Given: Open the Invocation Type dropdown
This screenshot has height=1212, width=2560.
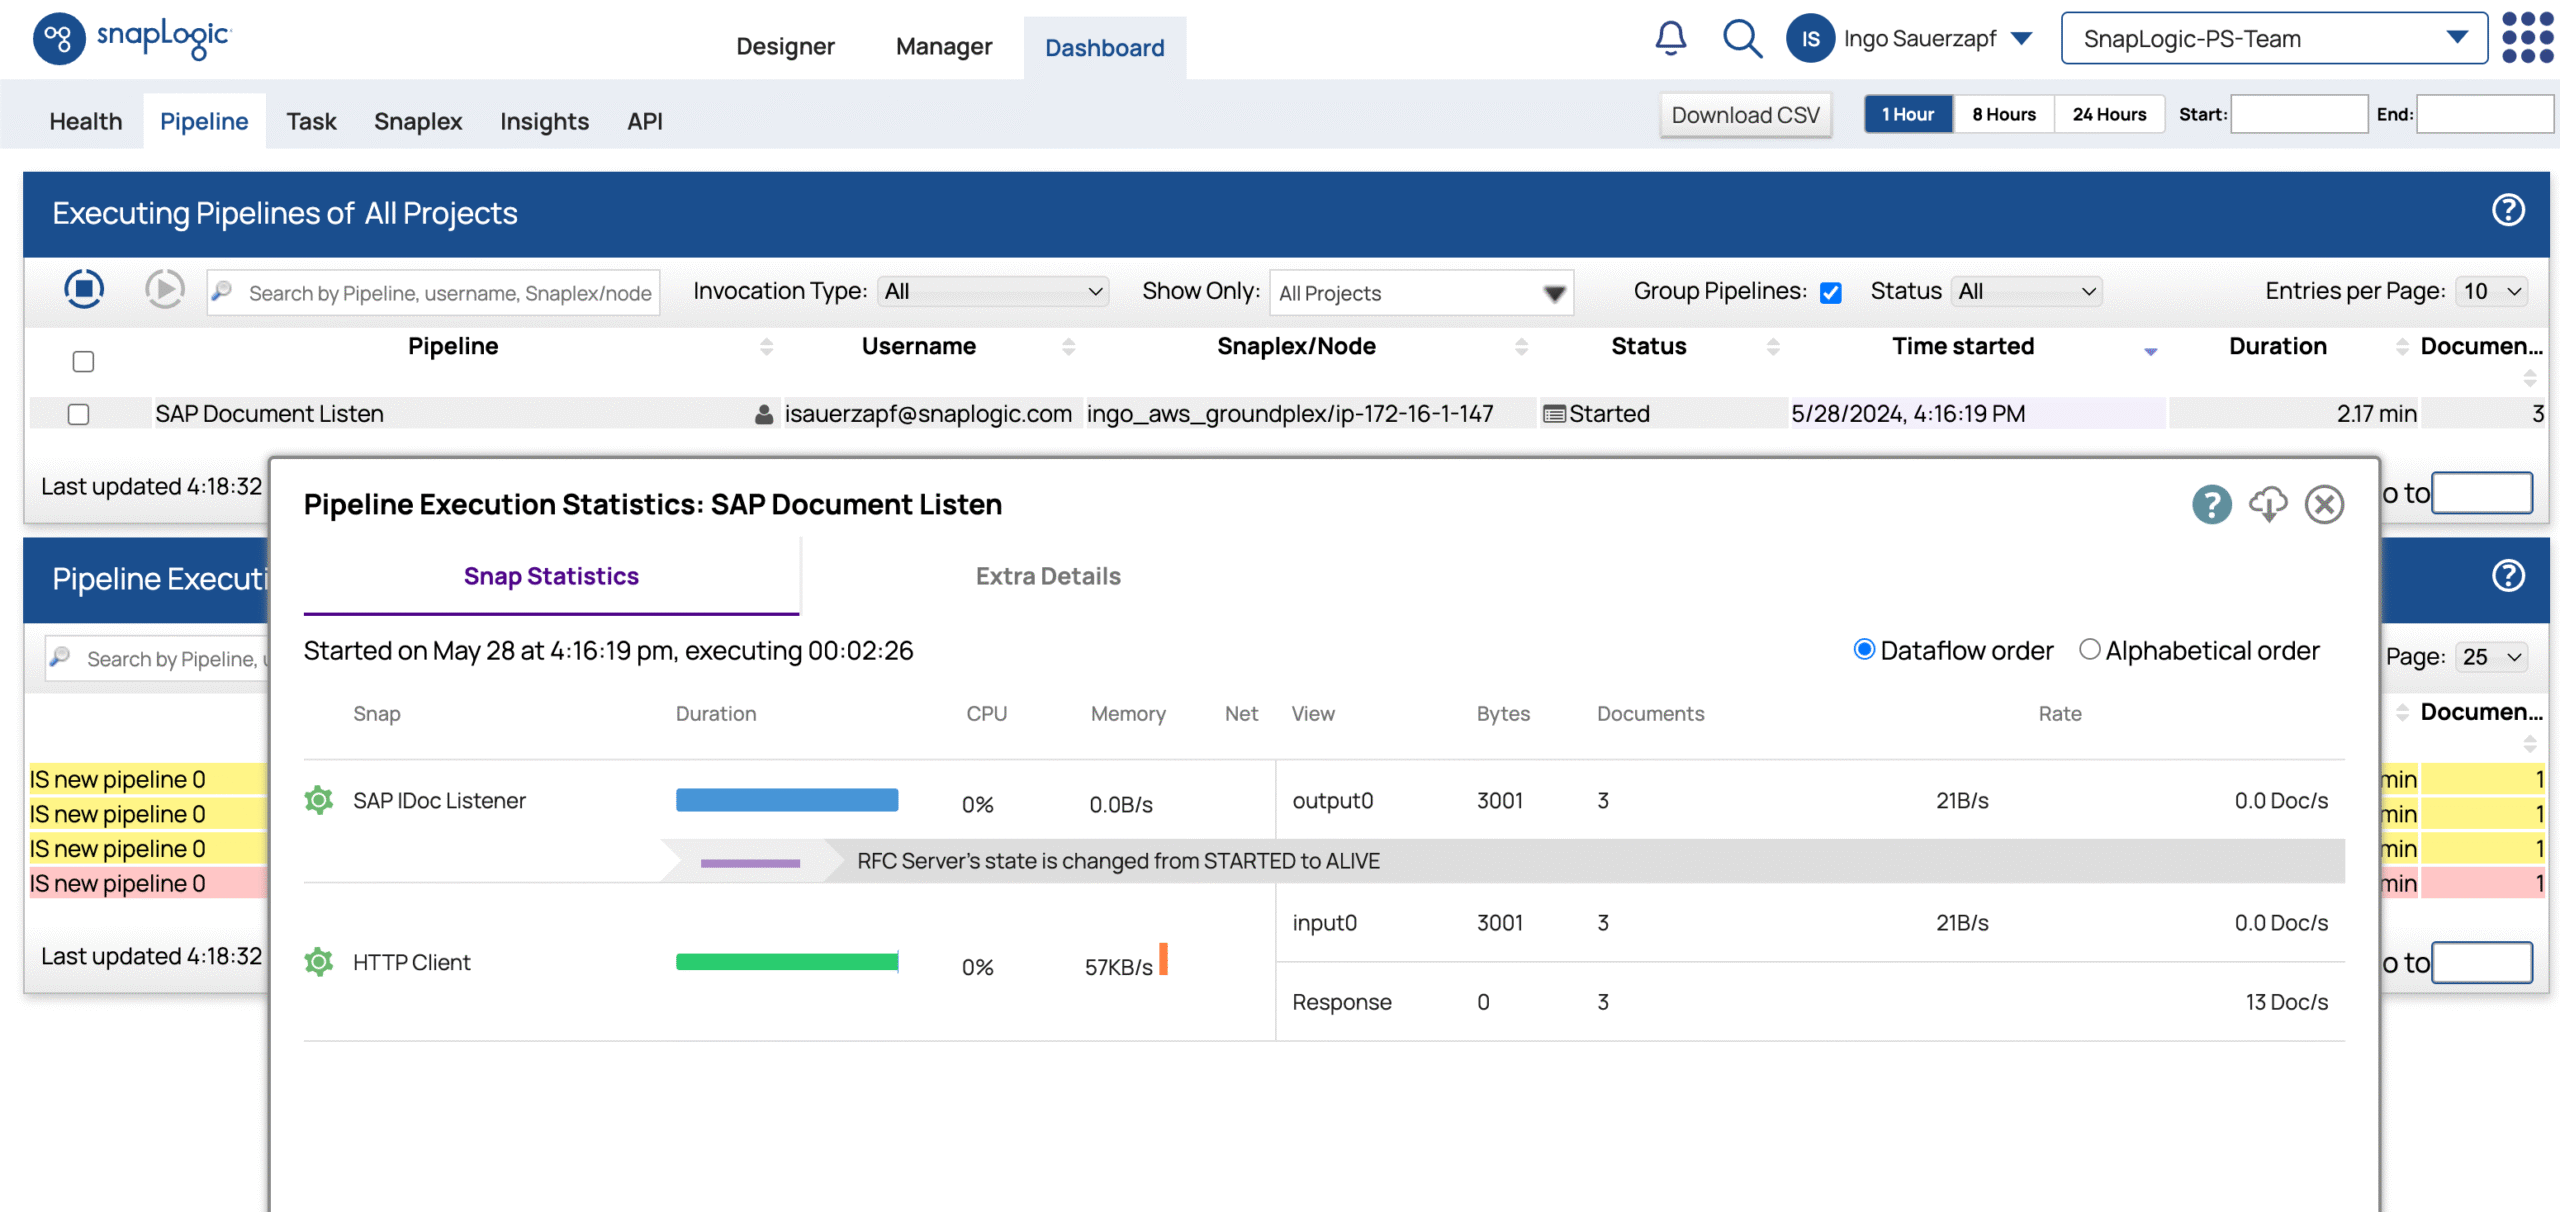Looking at the screenshot, I should pos(993,291).
